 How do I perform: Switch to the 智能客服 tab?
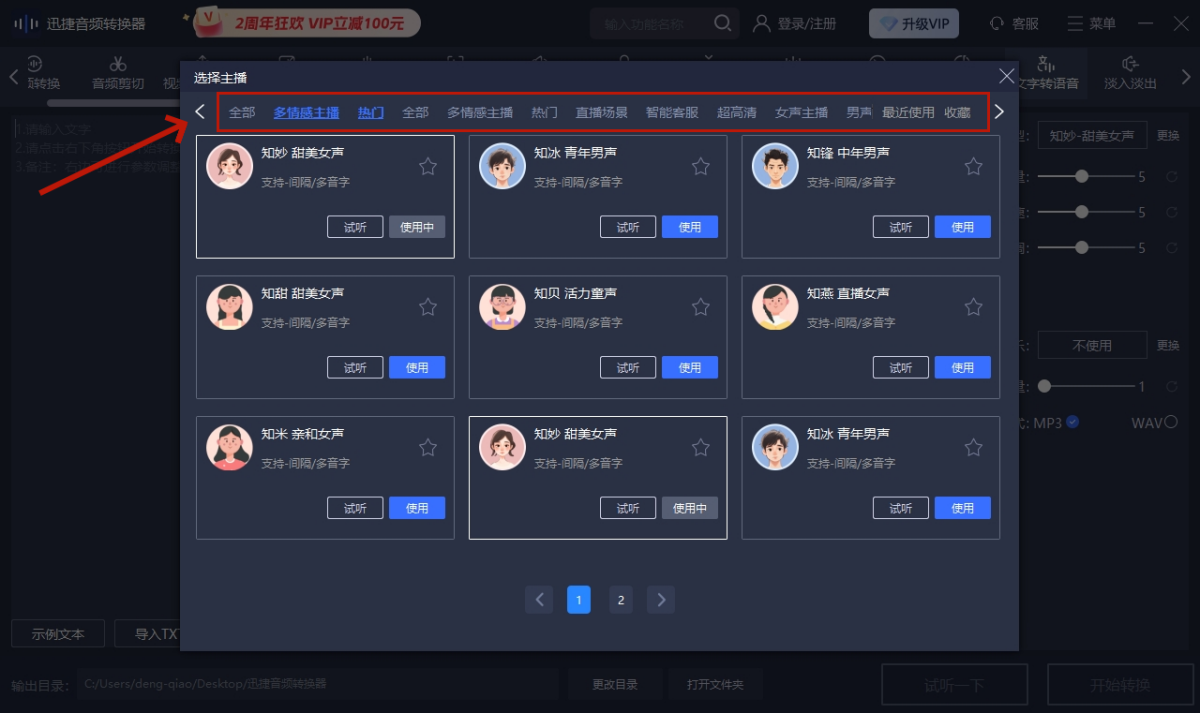click(672, 113)
